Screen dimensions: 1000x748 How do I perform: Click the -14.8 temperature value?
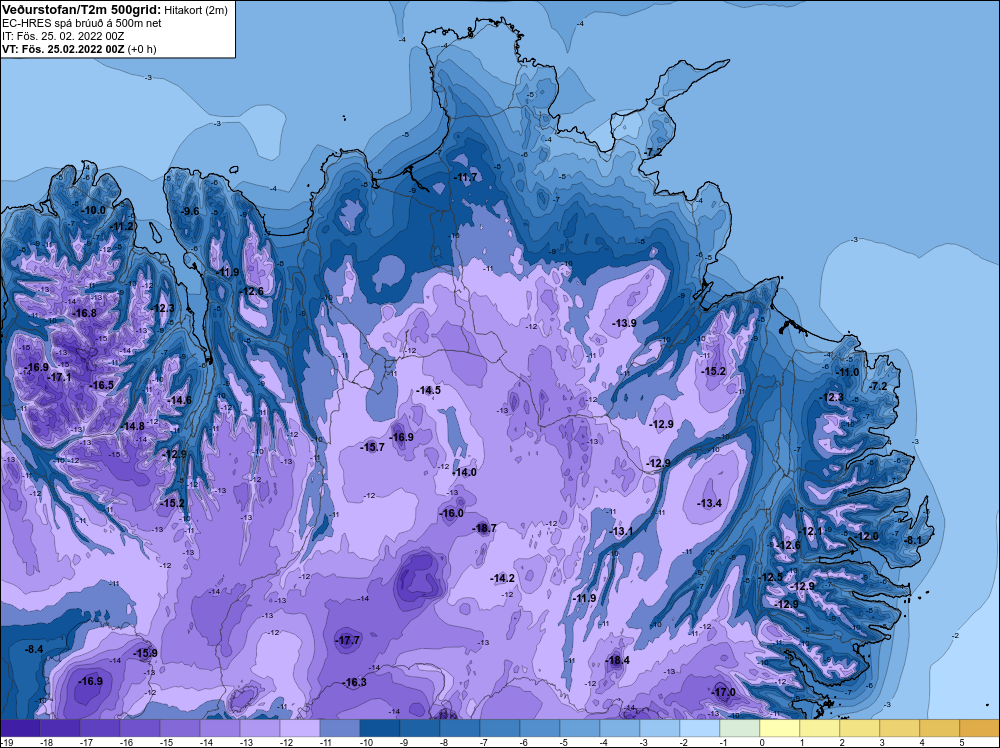pyautogui.click(x=133, y=426)
